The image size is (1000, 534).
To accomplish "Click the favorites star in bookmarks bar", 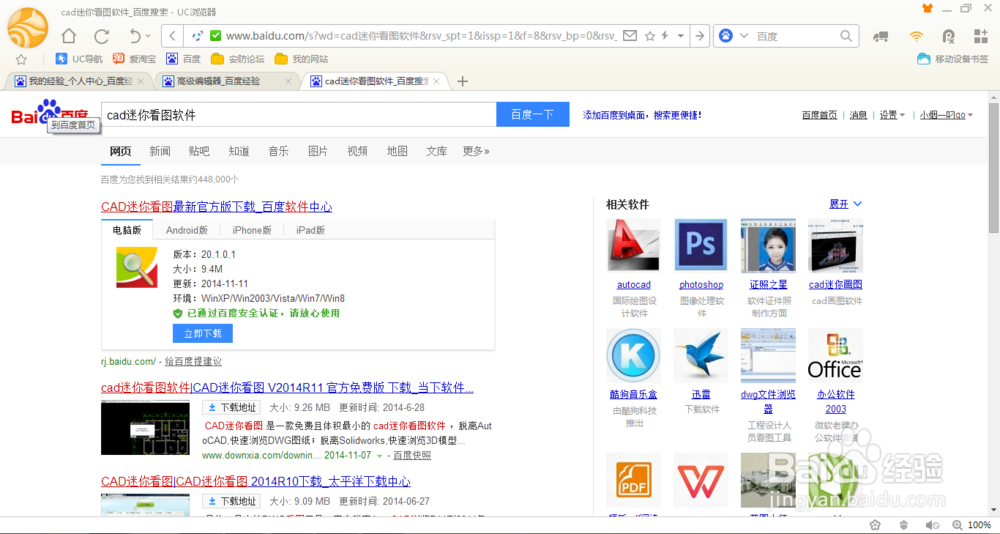I will [21, 59].
